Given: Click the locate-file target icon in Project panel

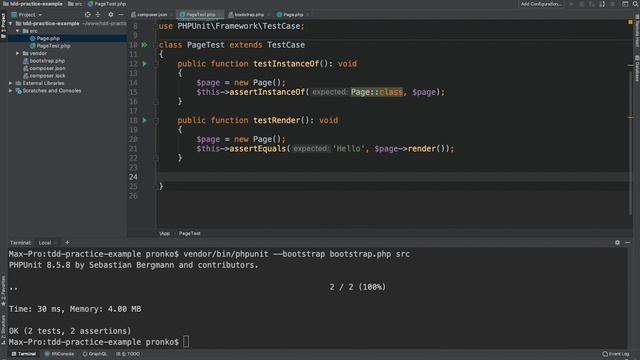Looking at the screenshot, I should coord(88,15).
